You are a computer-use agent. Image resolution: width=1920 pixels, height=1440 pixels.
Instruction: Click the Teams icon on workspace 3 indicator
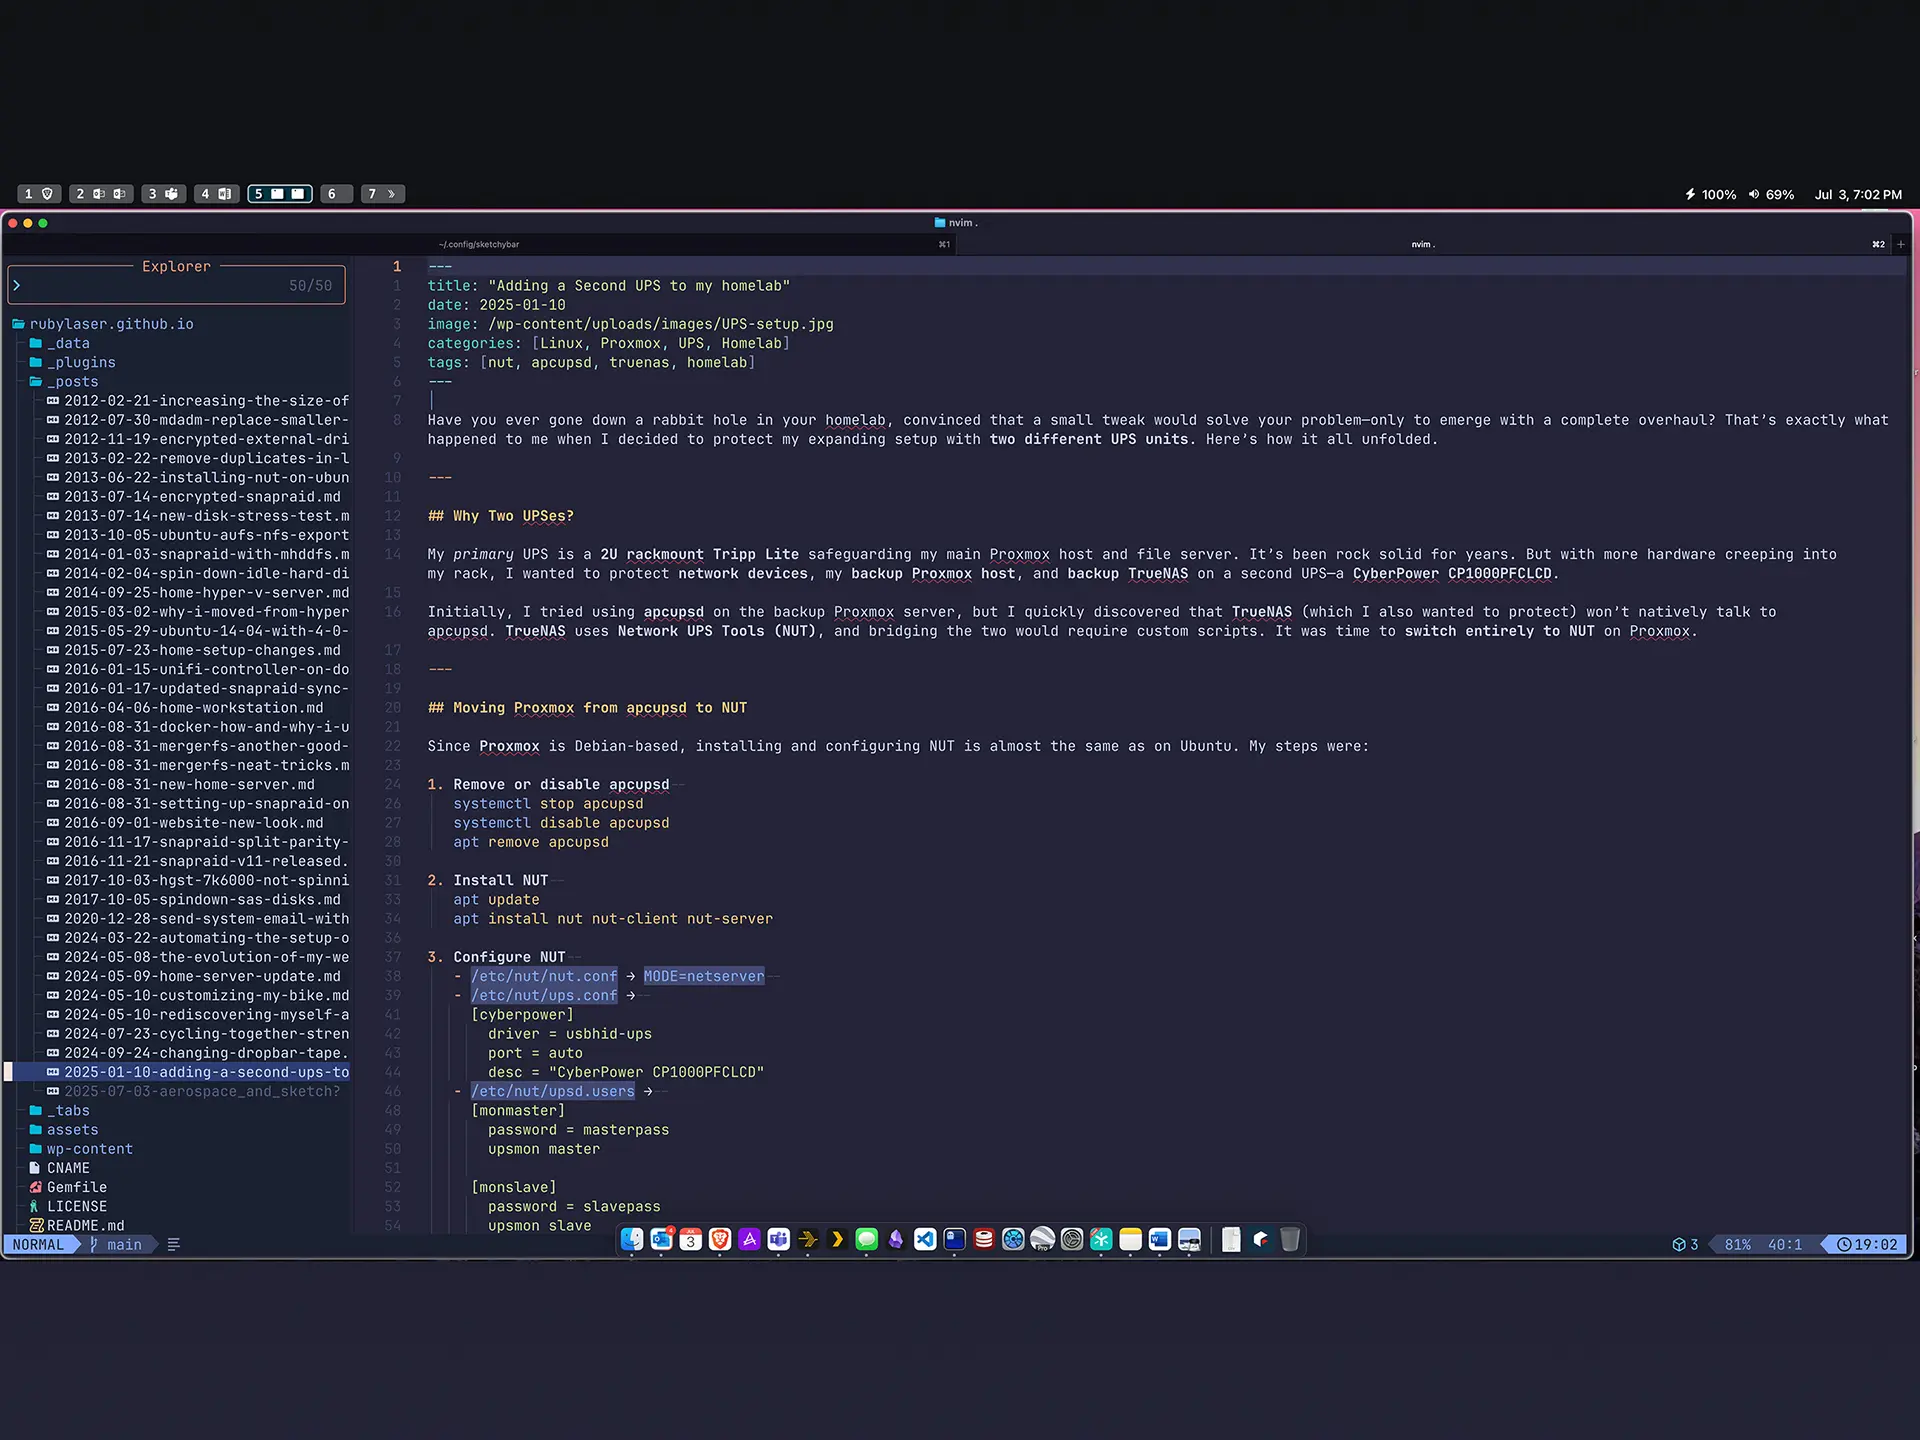pyautogui.click(x=172, y=194)
